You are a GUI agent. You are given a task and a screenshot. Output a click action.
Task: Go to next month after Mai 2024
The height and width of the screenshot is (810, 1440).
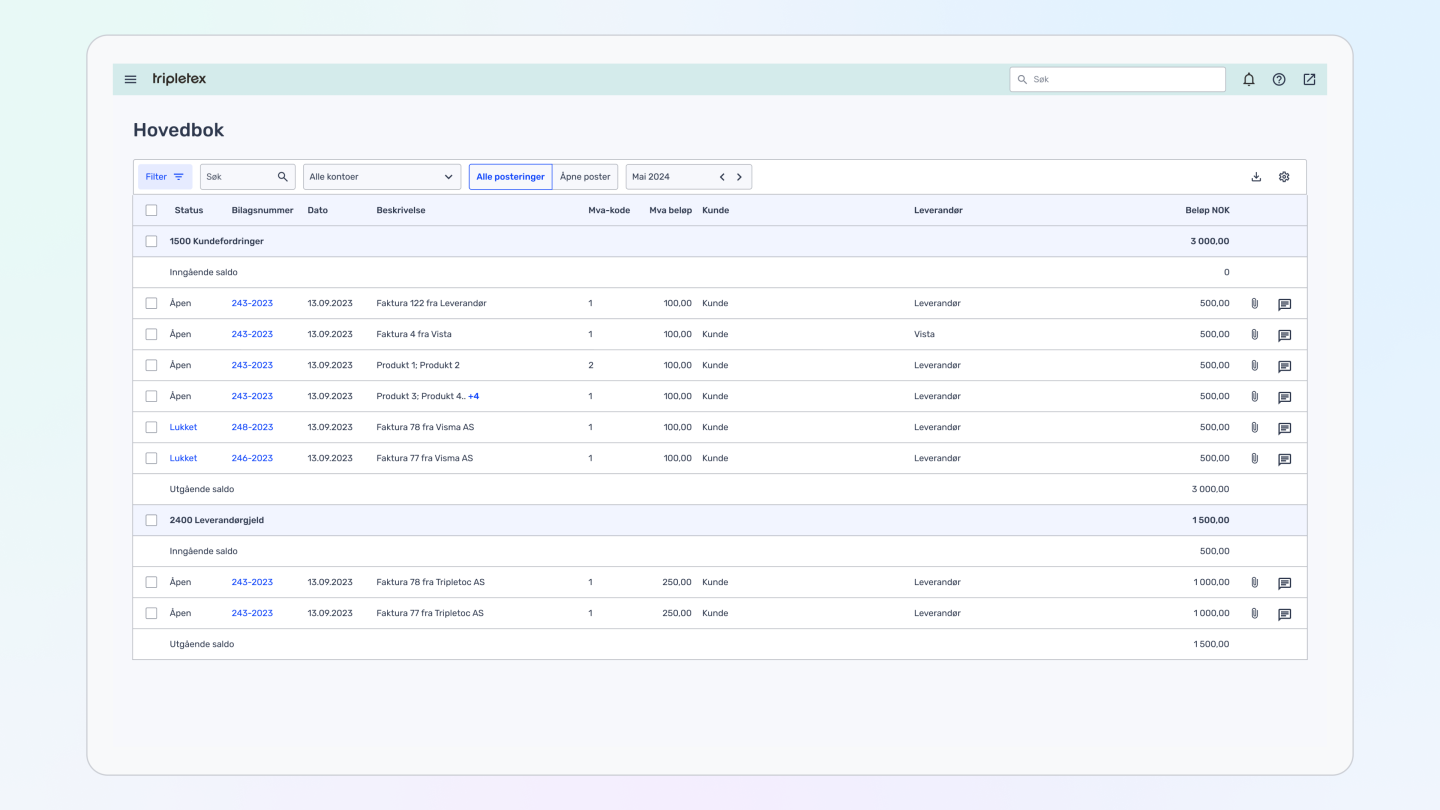739,177
